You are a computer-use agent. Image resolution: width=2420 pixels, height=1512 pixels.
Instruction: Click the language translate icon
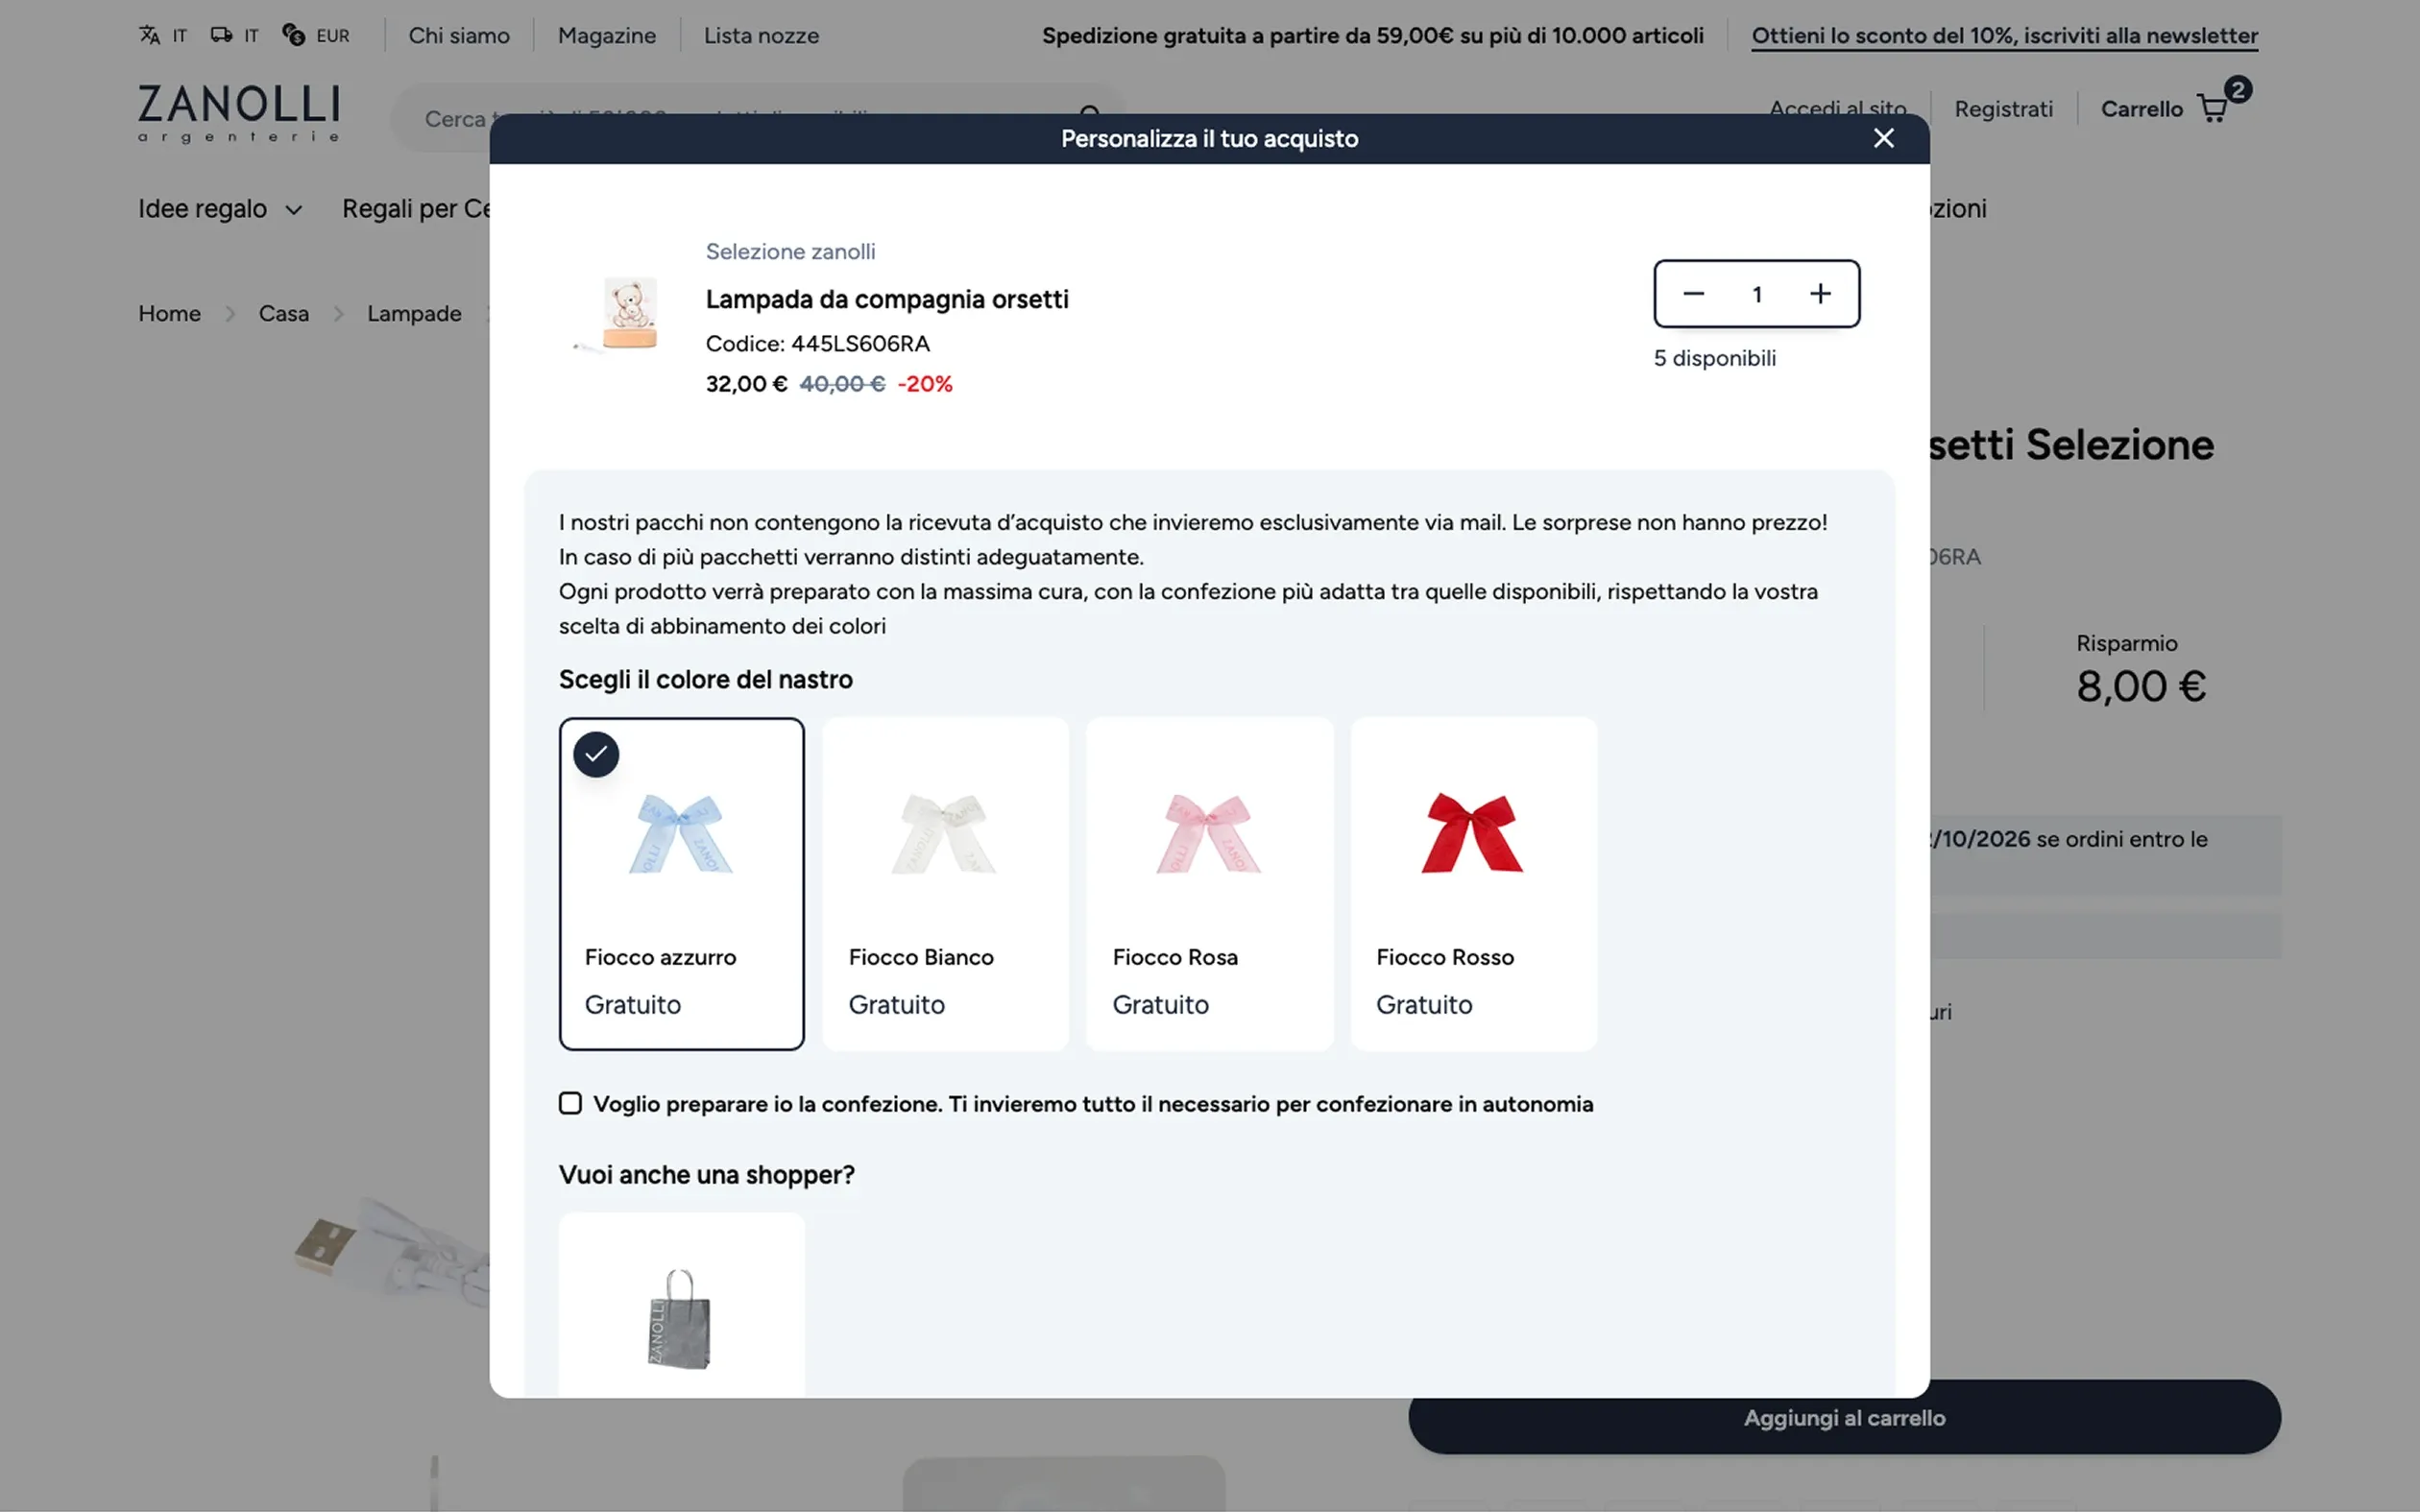150,35
